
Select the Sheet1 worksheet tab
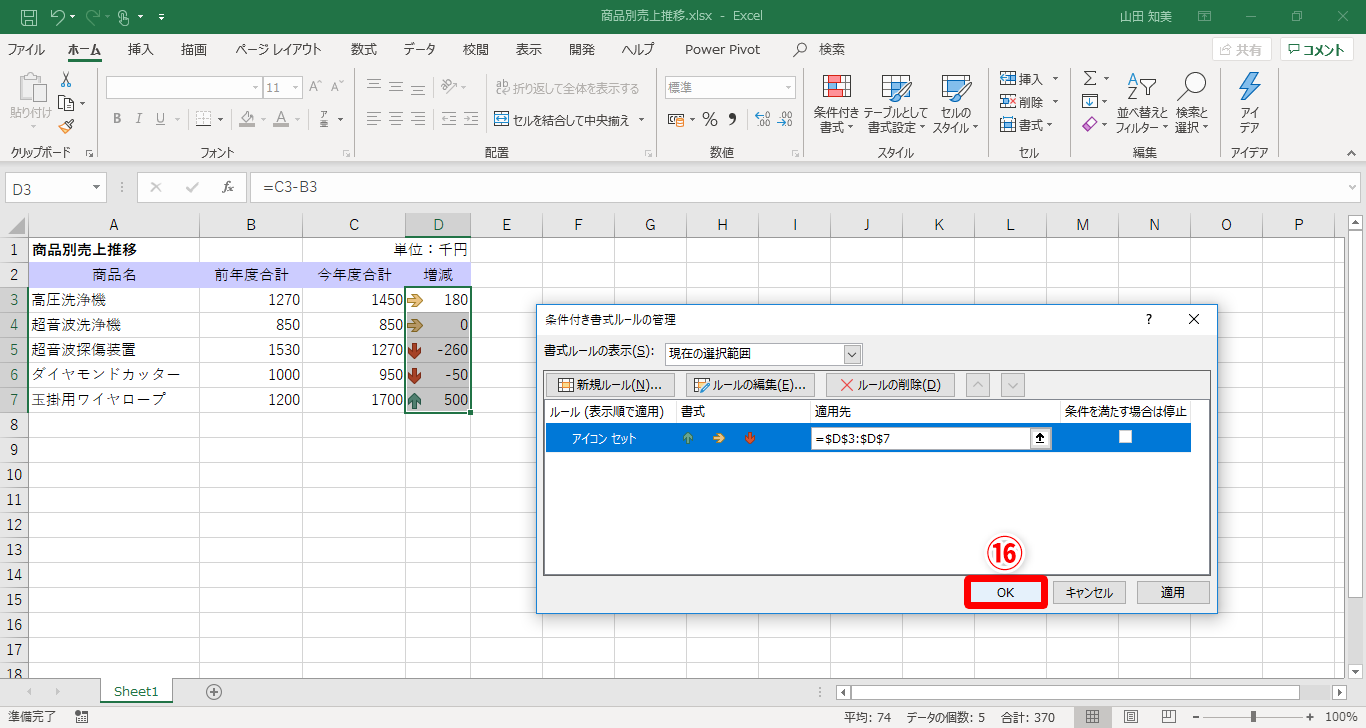click(136, 691)
